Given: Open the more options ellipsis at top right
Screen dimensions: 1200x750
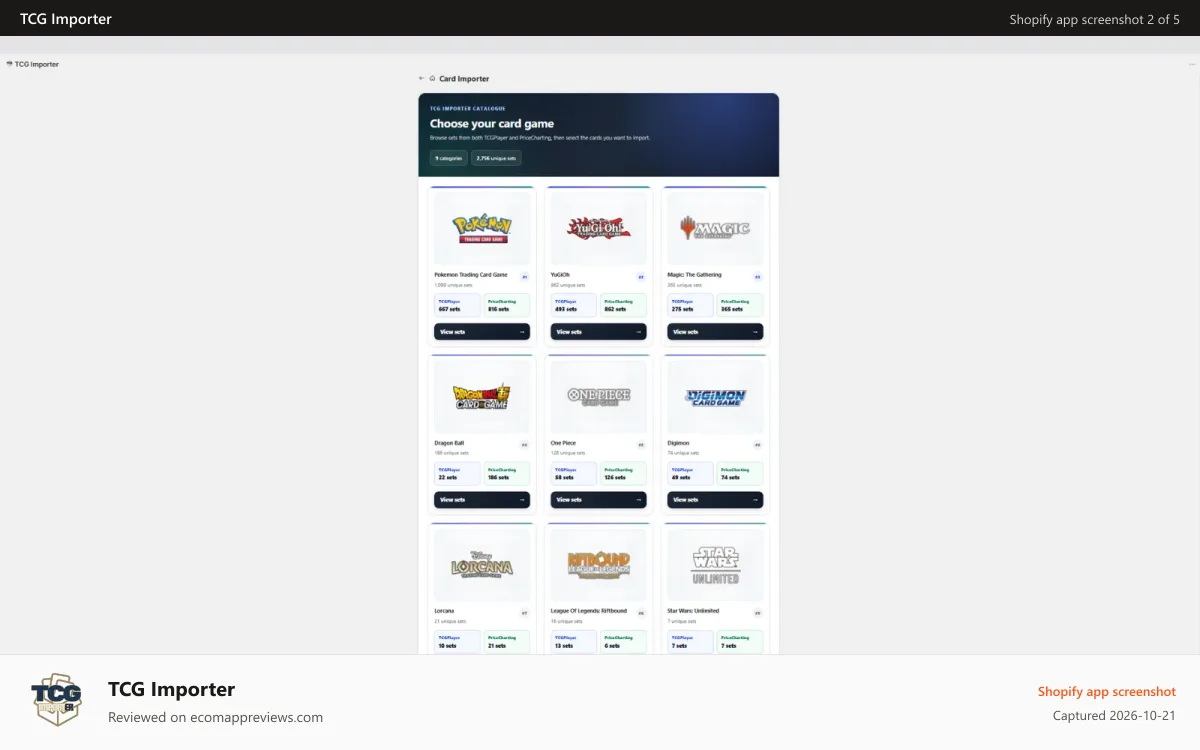Looking at the screenshot, I should point(1192,64).
